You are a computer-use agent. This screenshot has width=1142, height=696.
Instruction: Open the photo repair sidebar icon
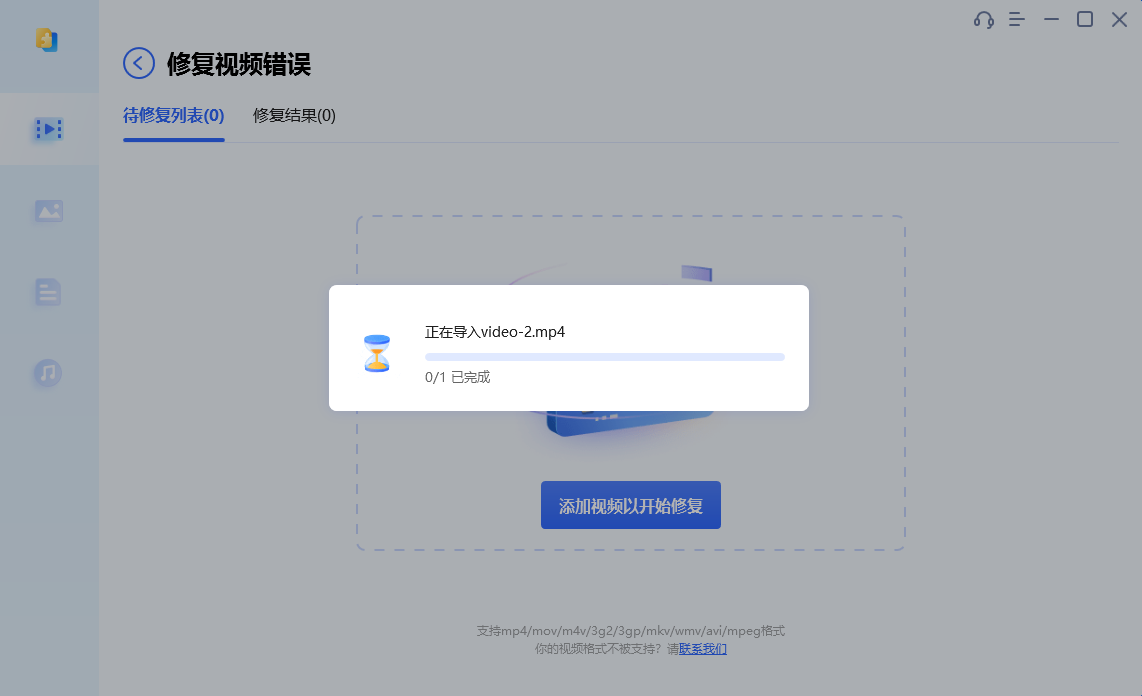coord(49,211)
